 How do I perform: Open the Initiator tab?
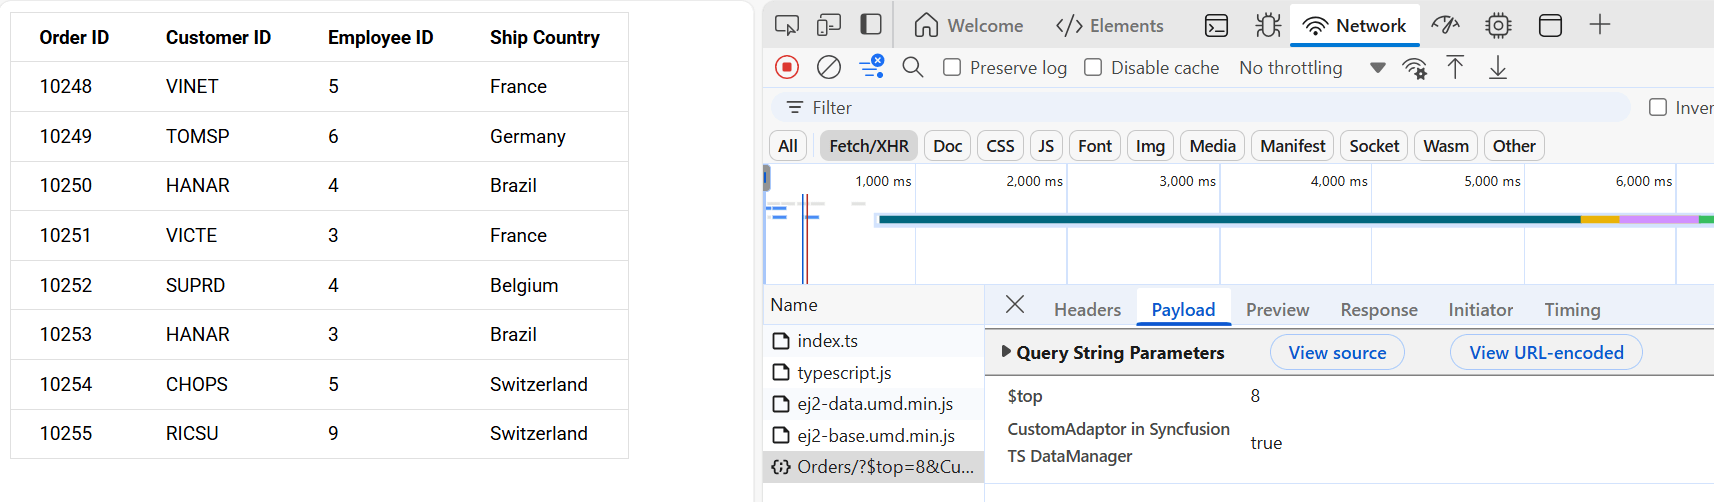(x=1480, y=309)
